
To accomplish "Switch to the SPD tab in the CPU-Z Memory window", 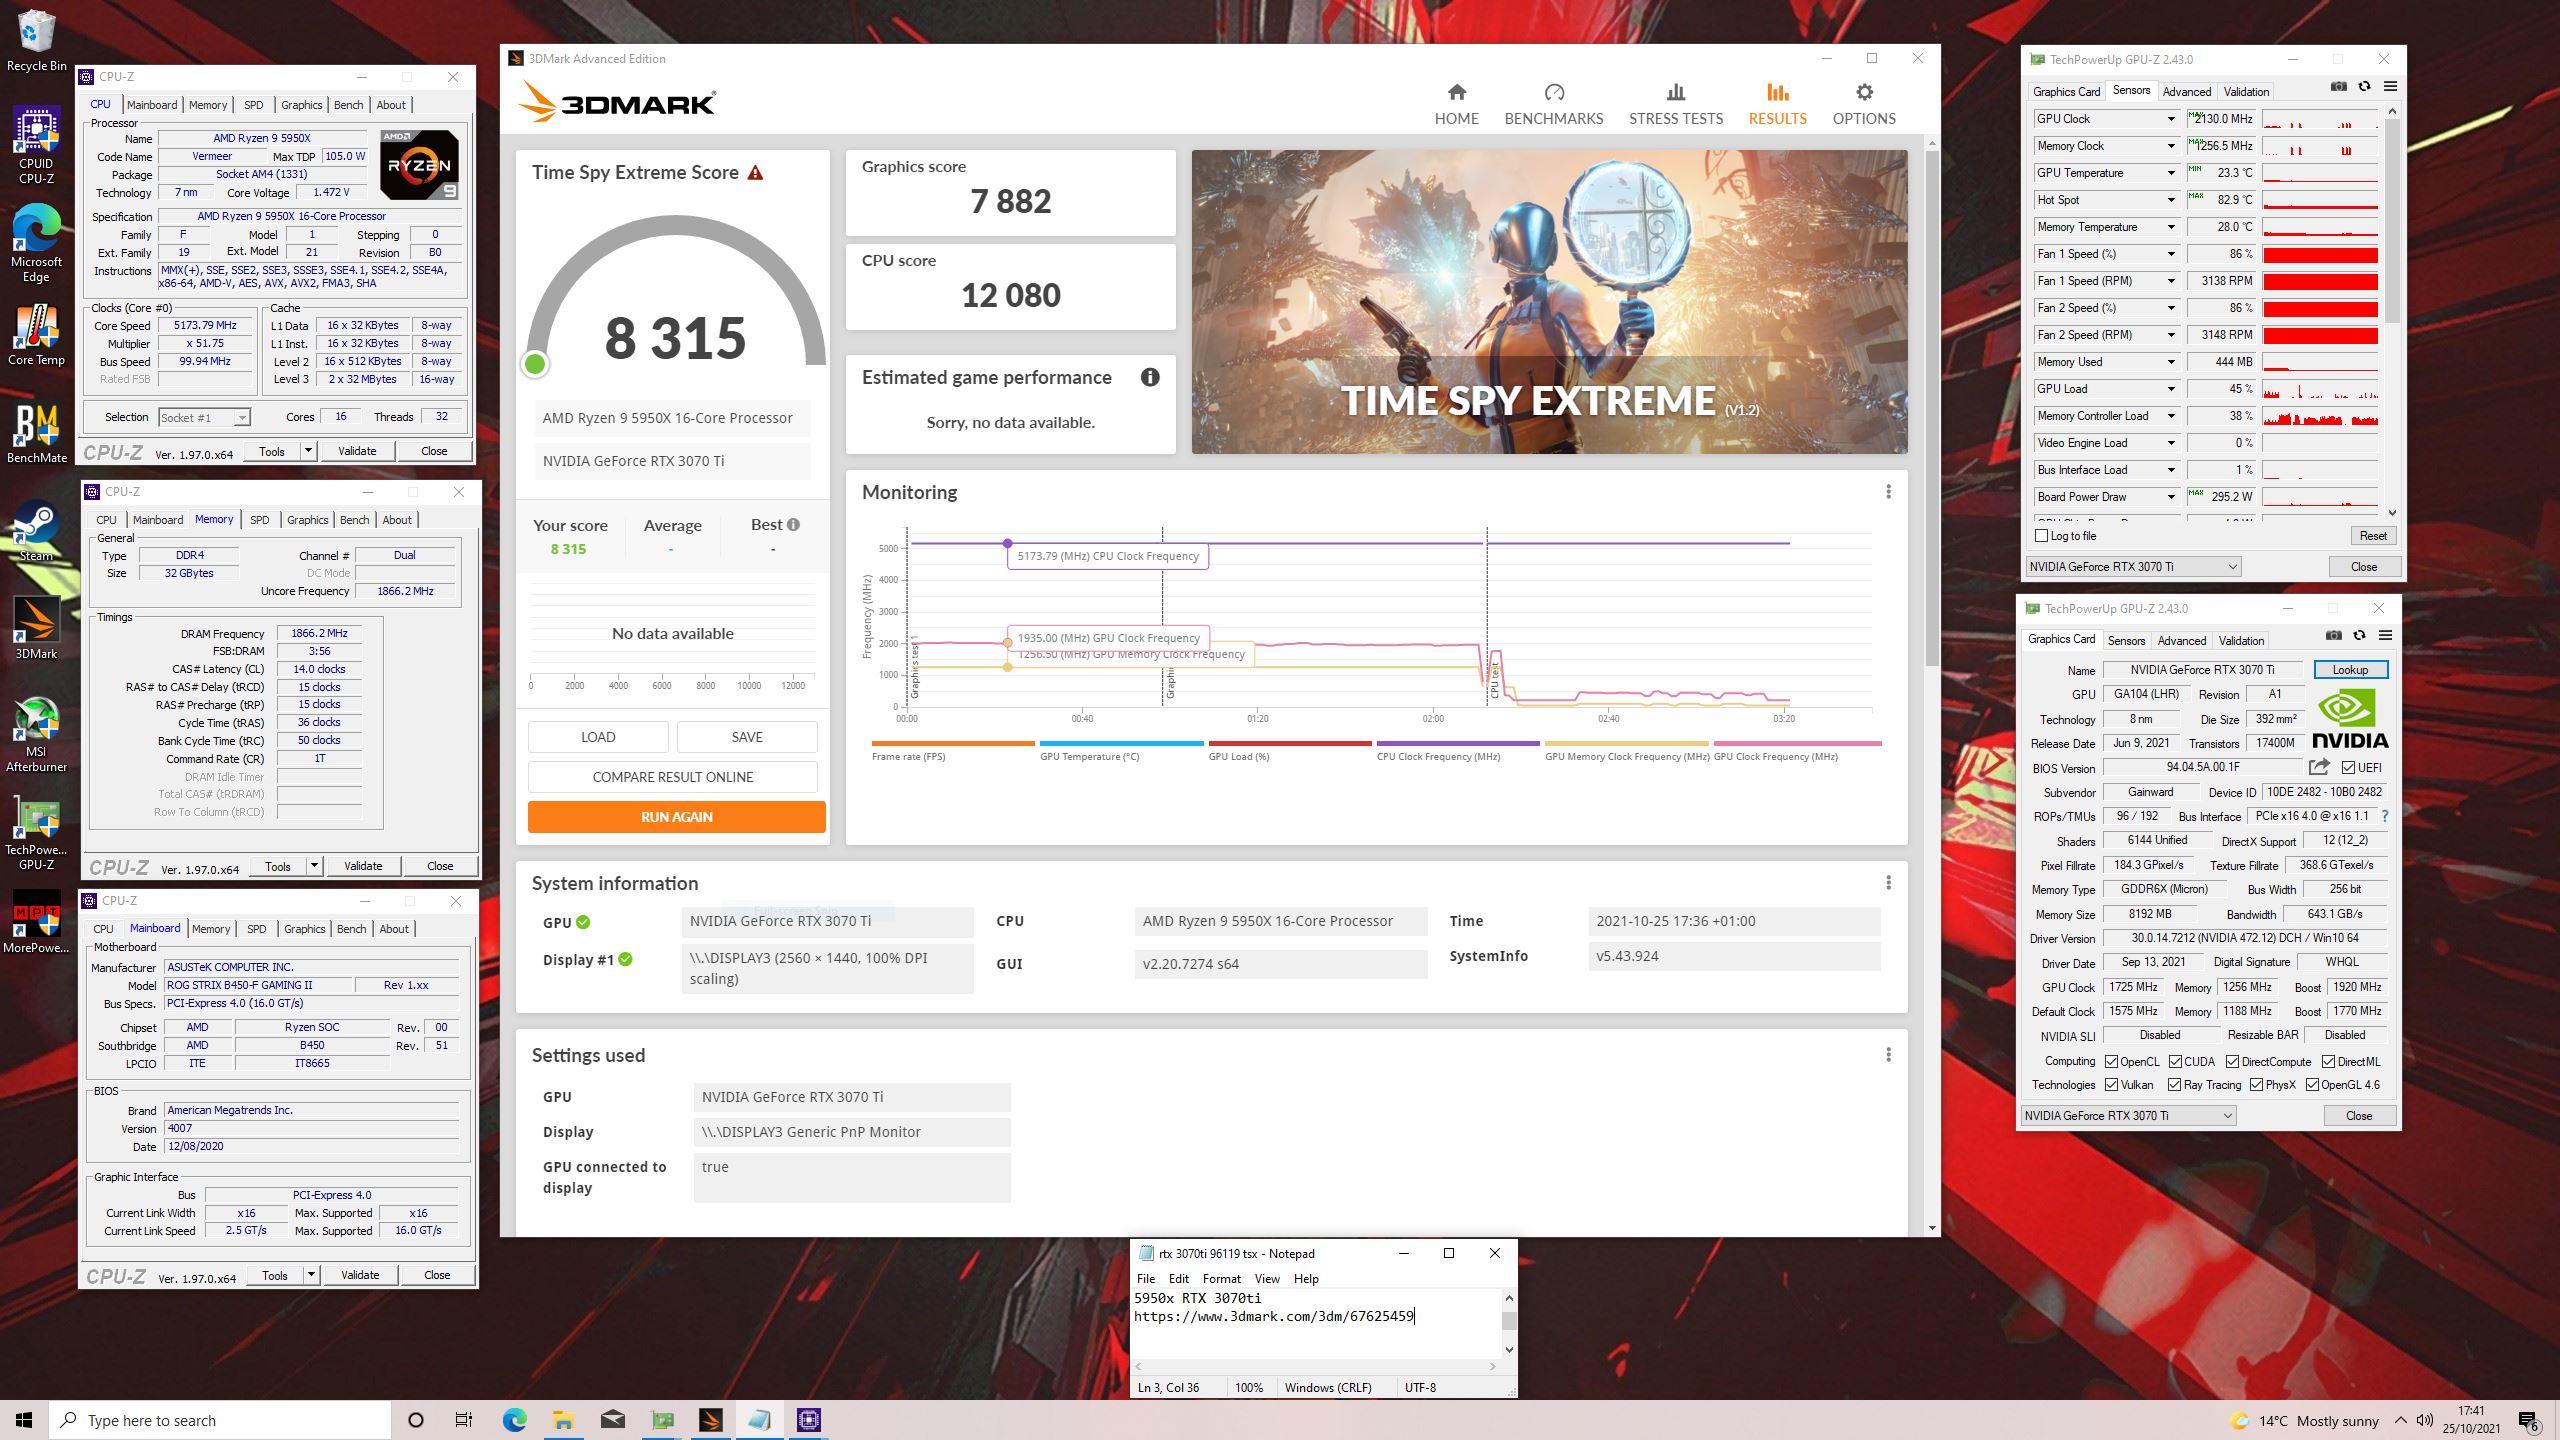I will (x=259, y=520).
